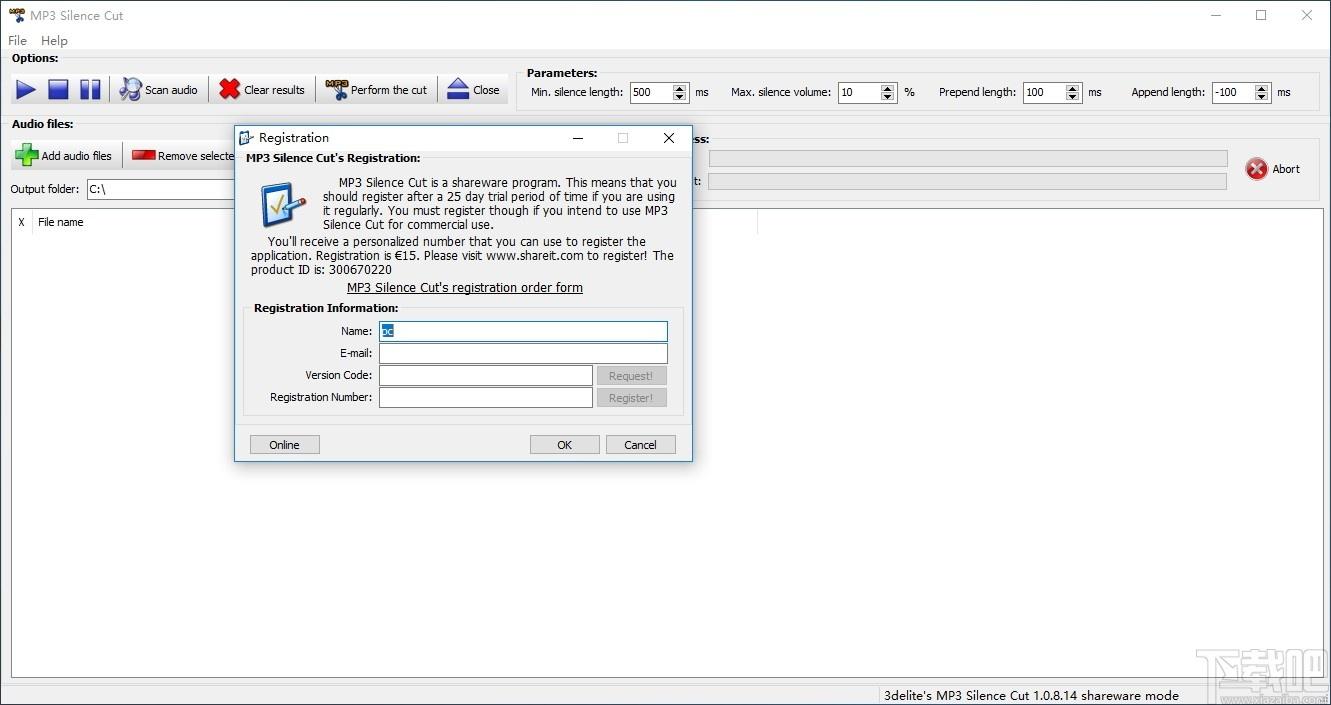This screenshot has height=705, width=1331.
Task: Click OK in the Registration dialog
Action: [x=565, y=445]
